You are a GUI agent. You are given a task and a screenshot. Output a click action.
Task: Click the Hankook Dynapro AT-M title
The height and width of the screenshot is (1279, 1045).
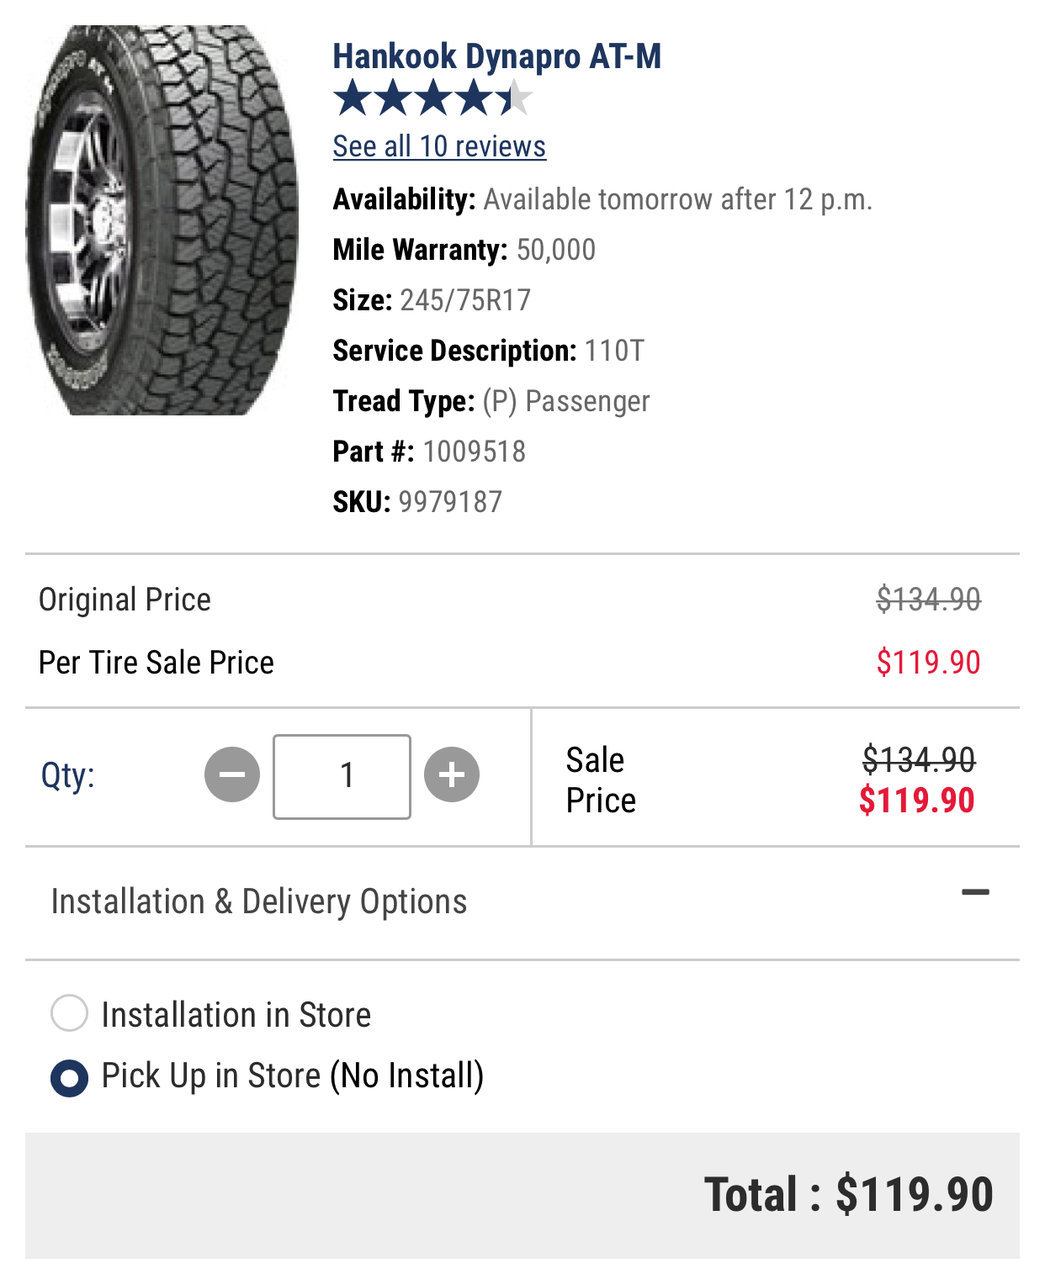(x=497, y=56)
